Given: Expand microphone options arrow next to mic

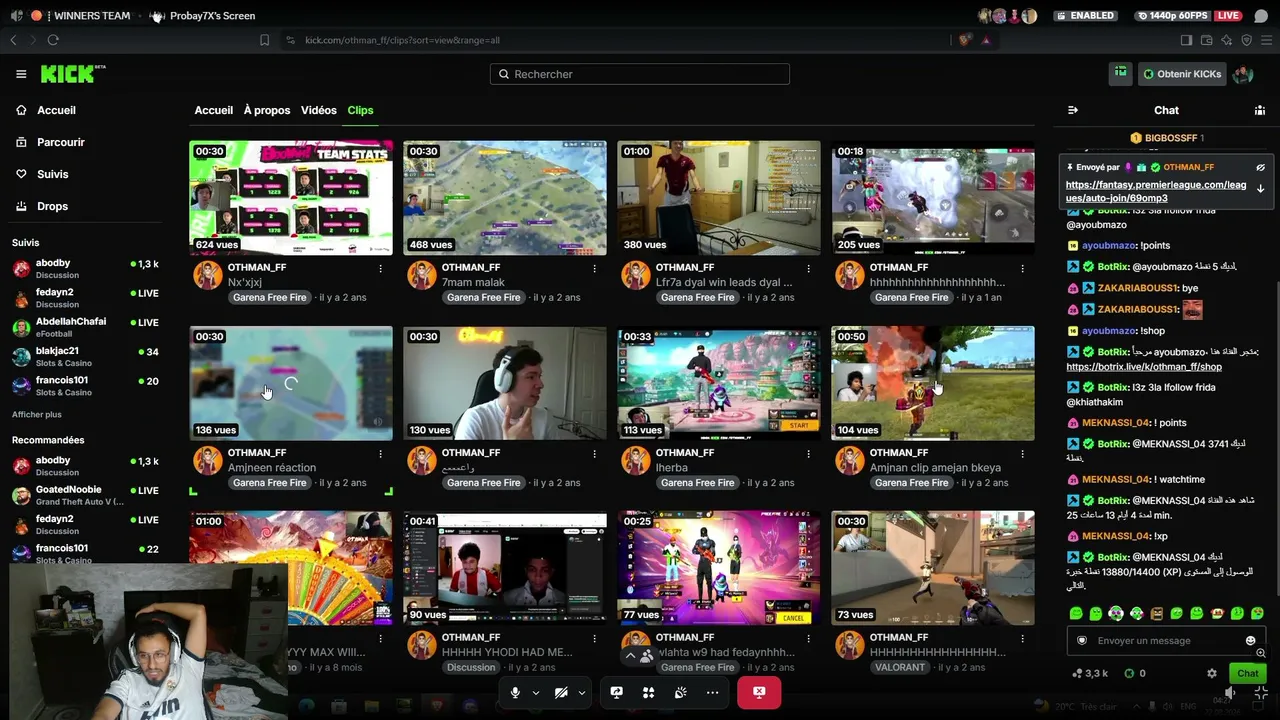Looking at the screenshot, I should coord(536,693).
